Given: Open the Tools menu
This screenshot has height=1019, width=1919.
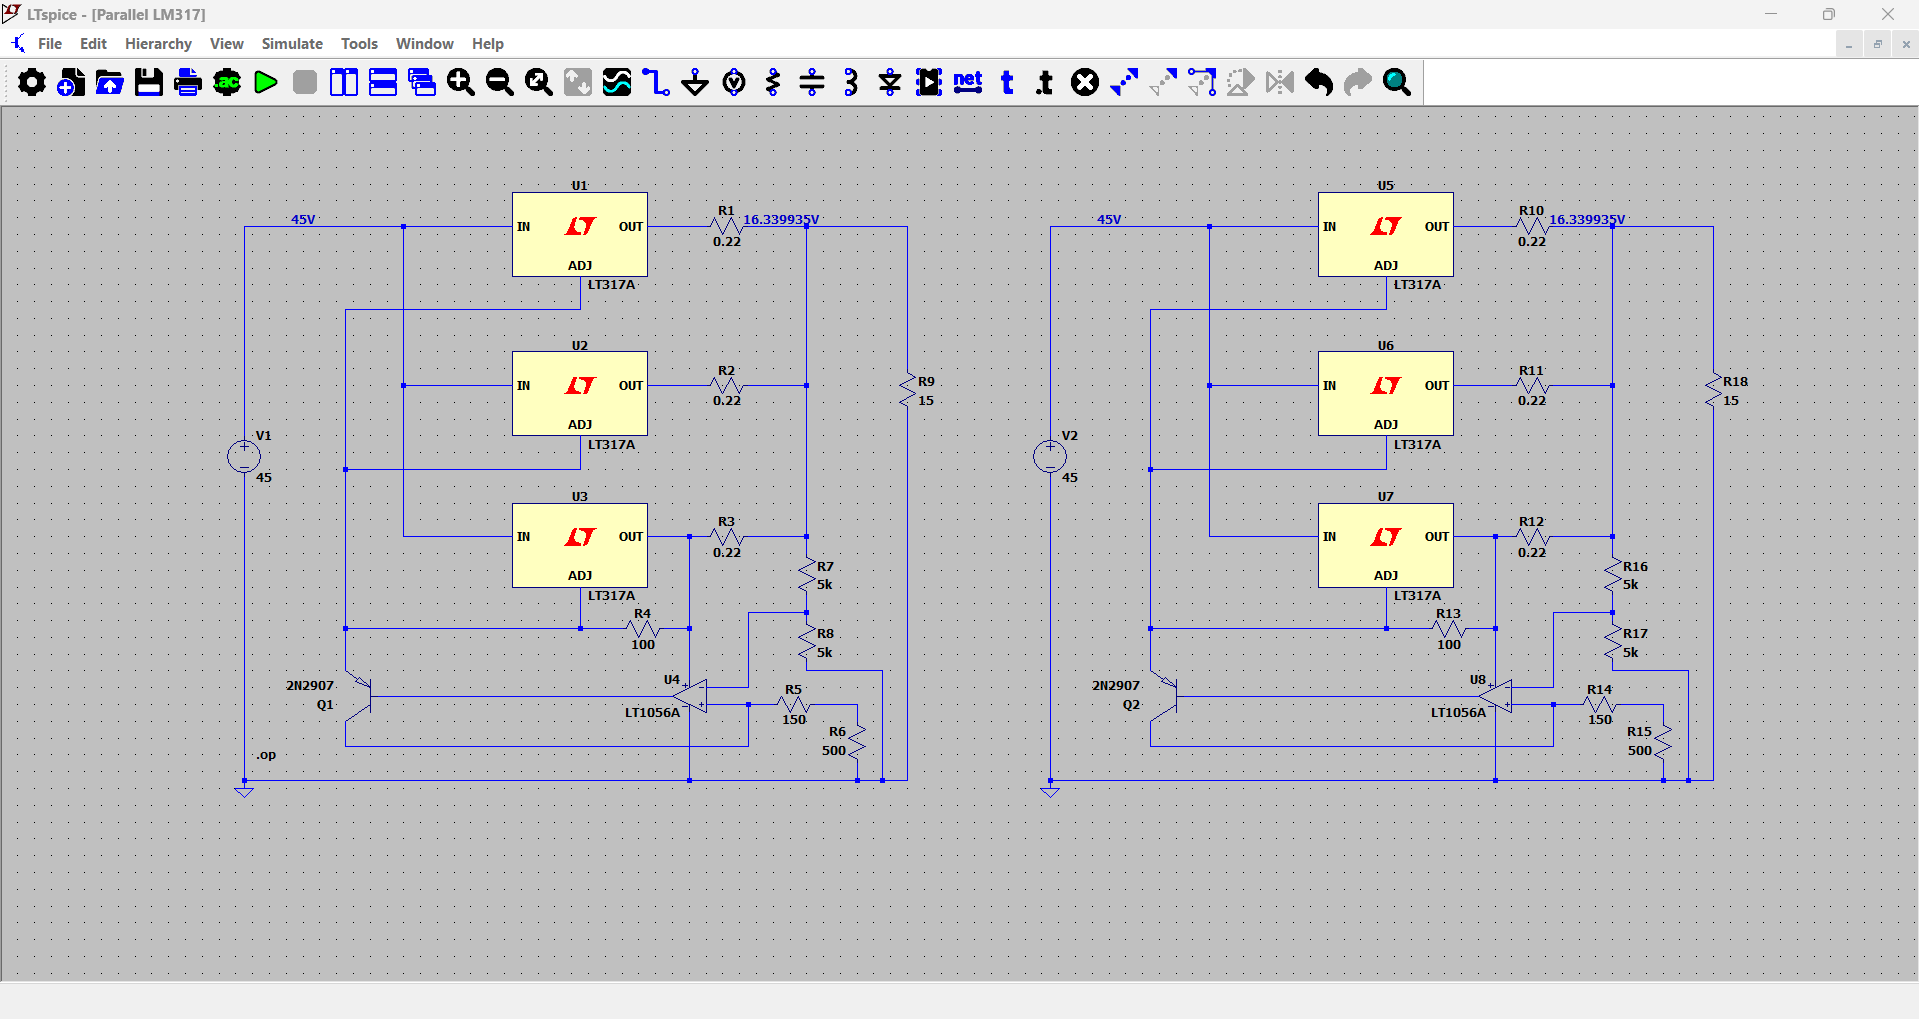Looking at the screenshot, I should pos(359,44).
